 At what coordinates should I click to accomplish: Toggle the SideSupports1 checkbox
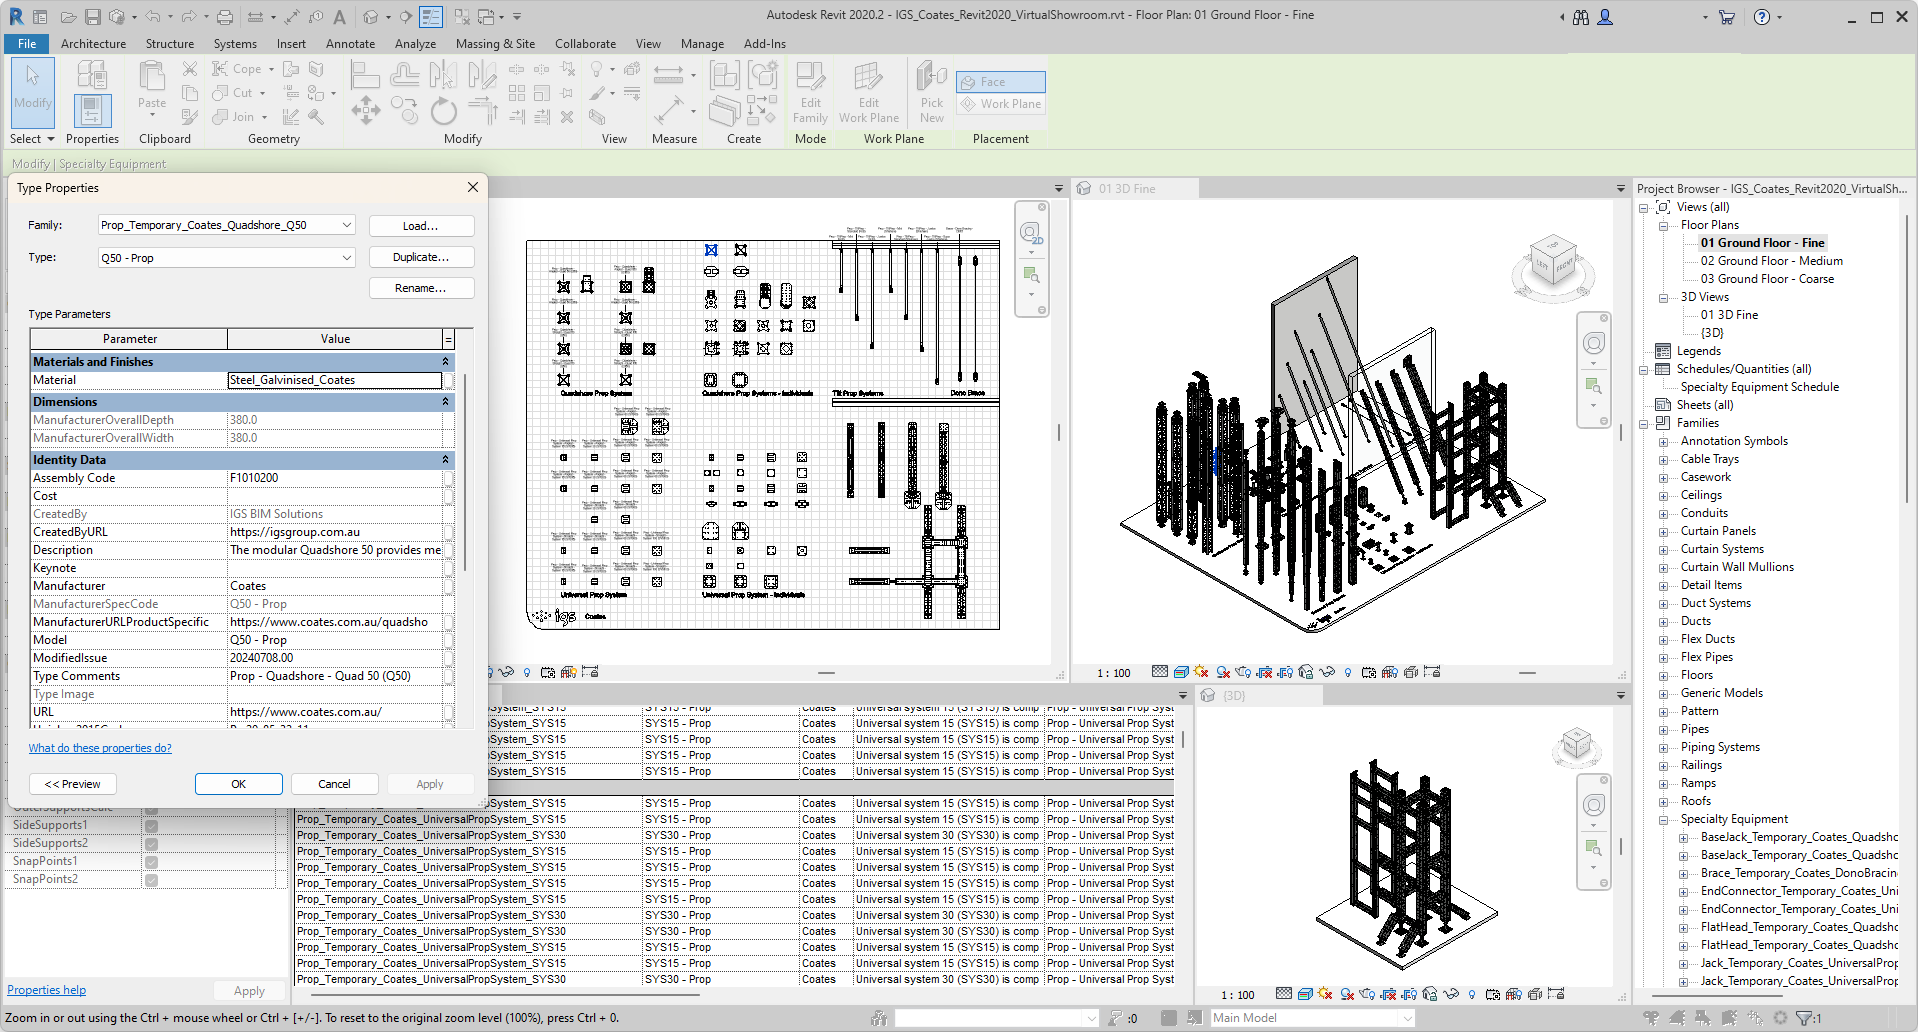pos(152,826)
